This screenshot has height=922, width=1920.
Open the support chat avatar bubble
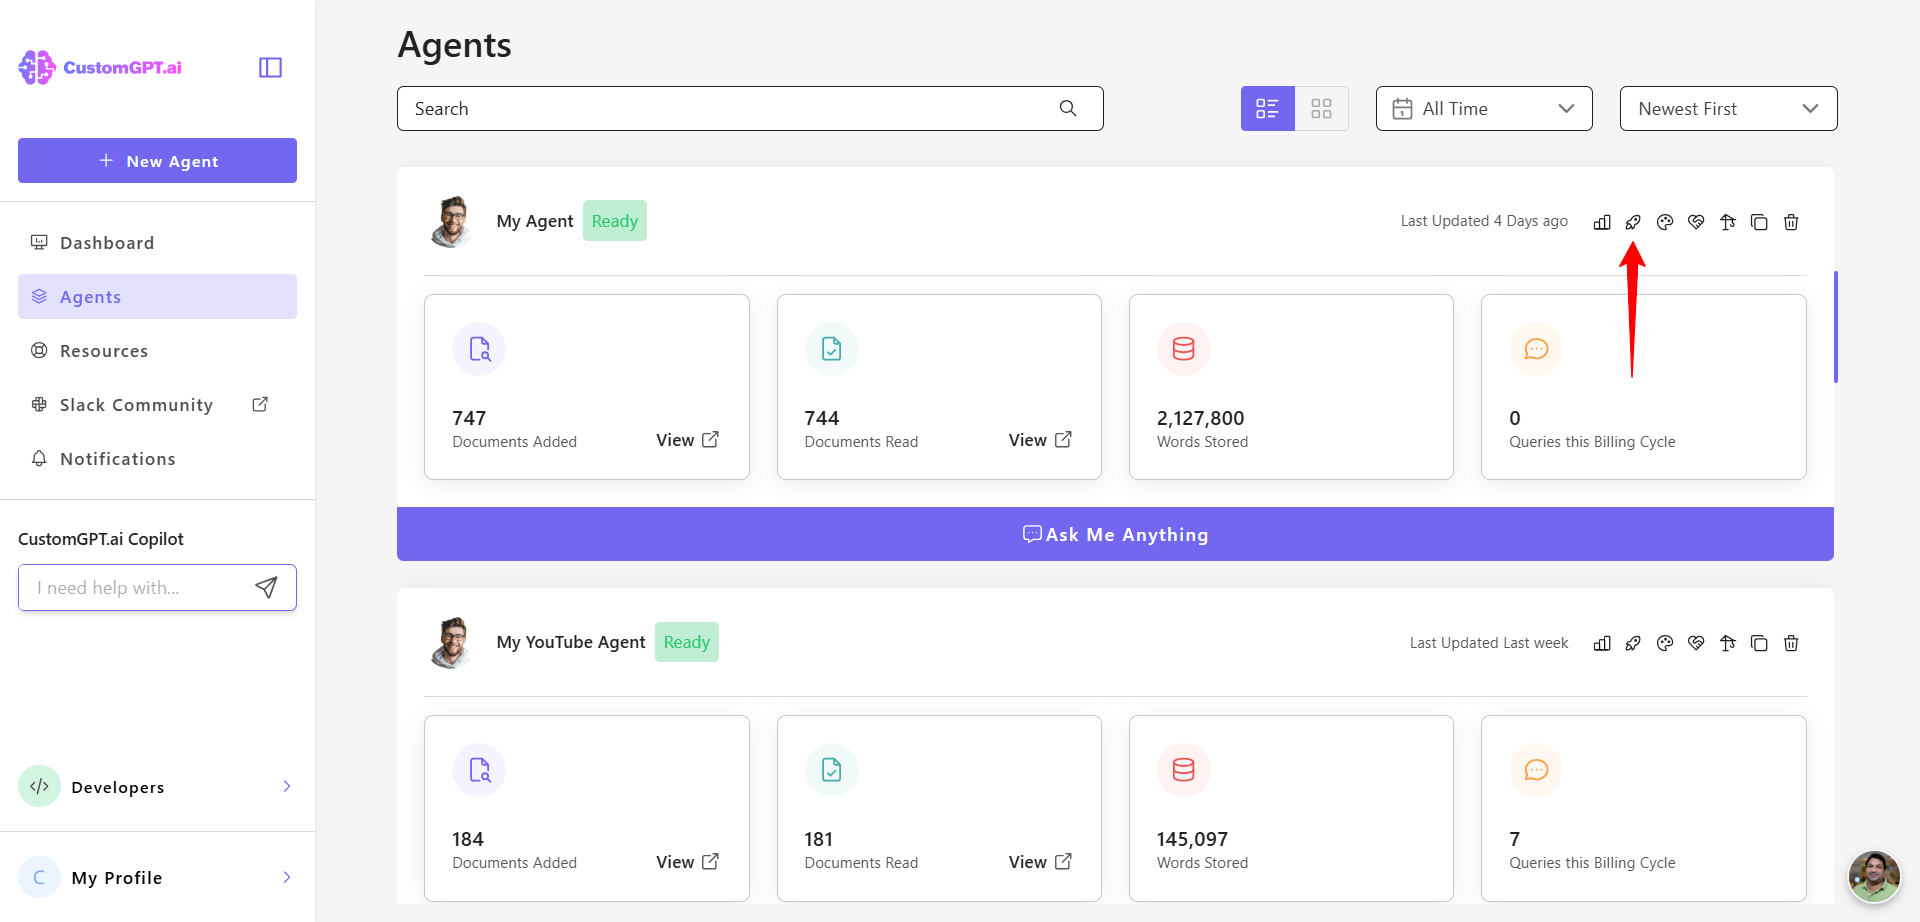click(x=1874, y=877)
